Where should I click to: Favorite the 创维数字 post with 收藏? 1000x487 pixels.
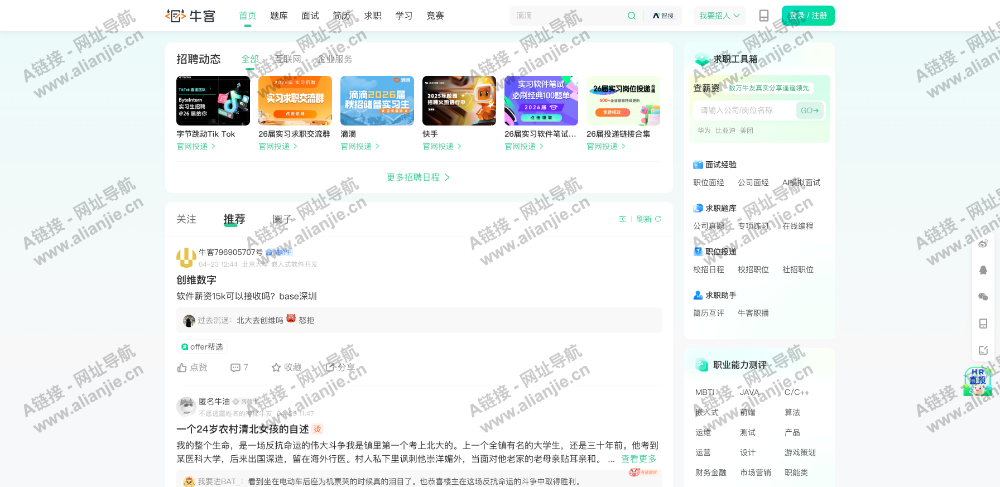pyautogui.click(x=286, y=367)
